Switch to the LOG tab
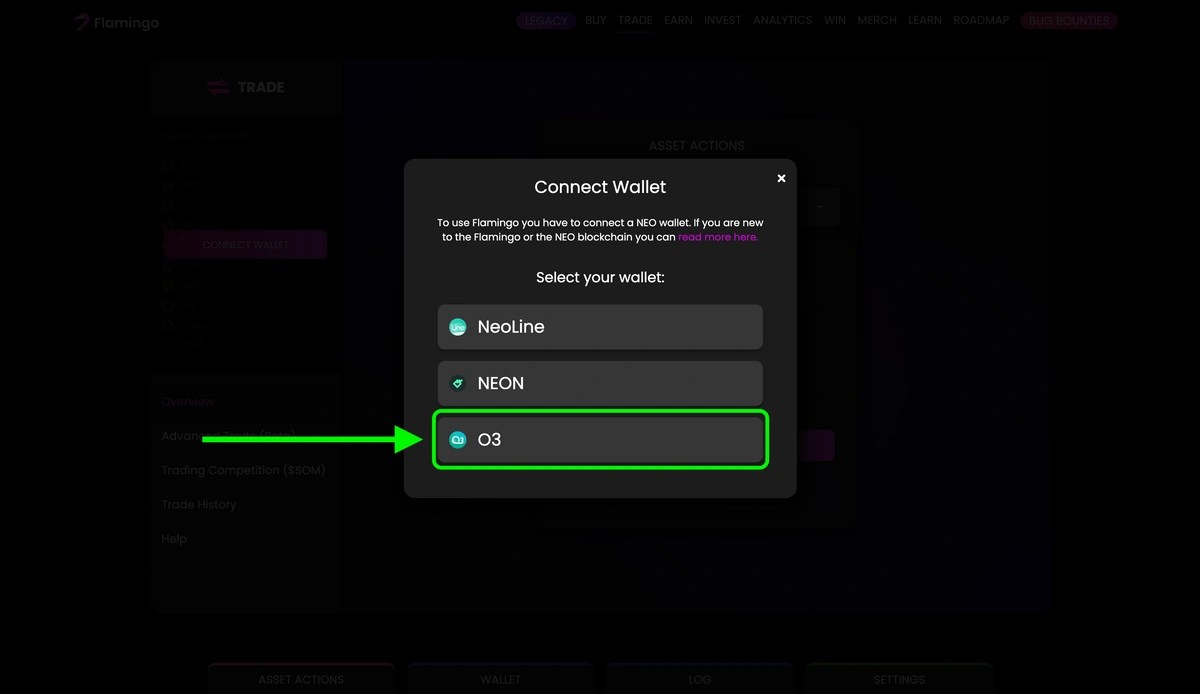Viewport: 1200px width, 694px height. point(699,679)
